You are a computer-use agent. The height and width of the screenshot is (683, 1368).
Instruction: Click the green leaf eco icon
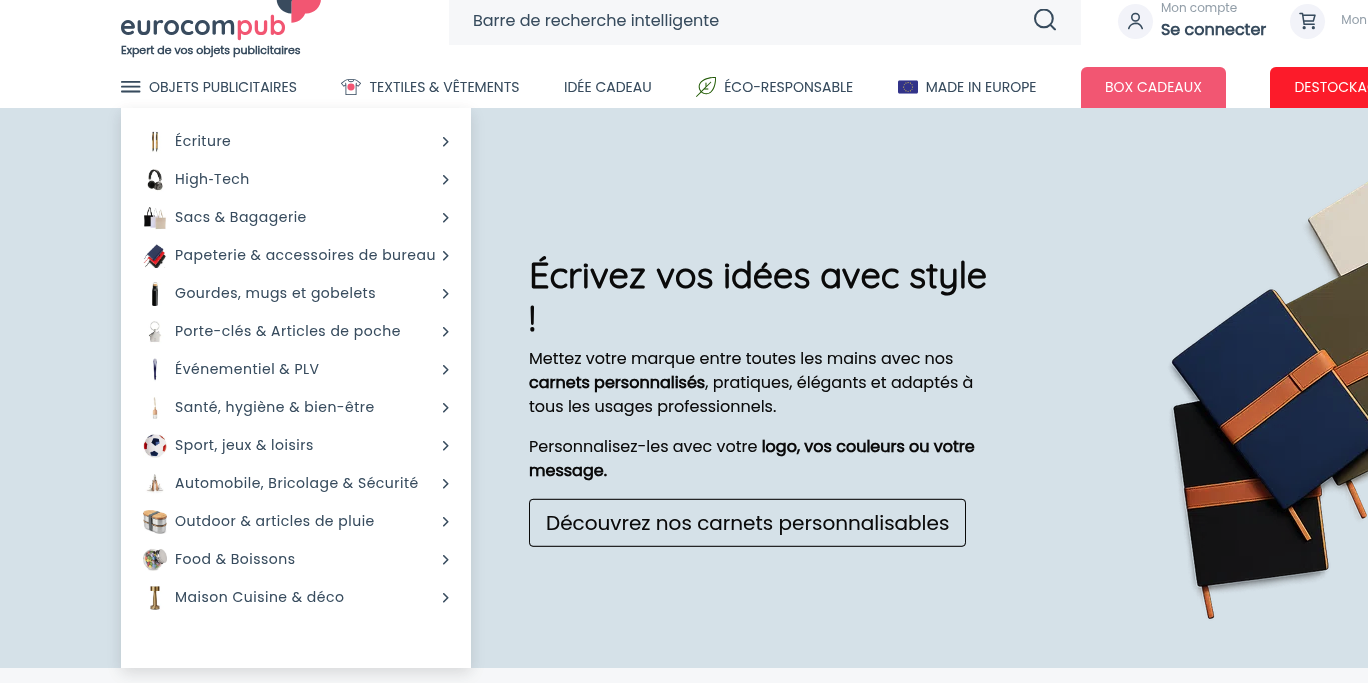click(x=706, y=87)
